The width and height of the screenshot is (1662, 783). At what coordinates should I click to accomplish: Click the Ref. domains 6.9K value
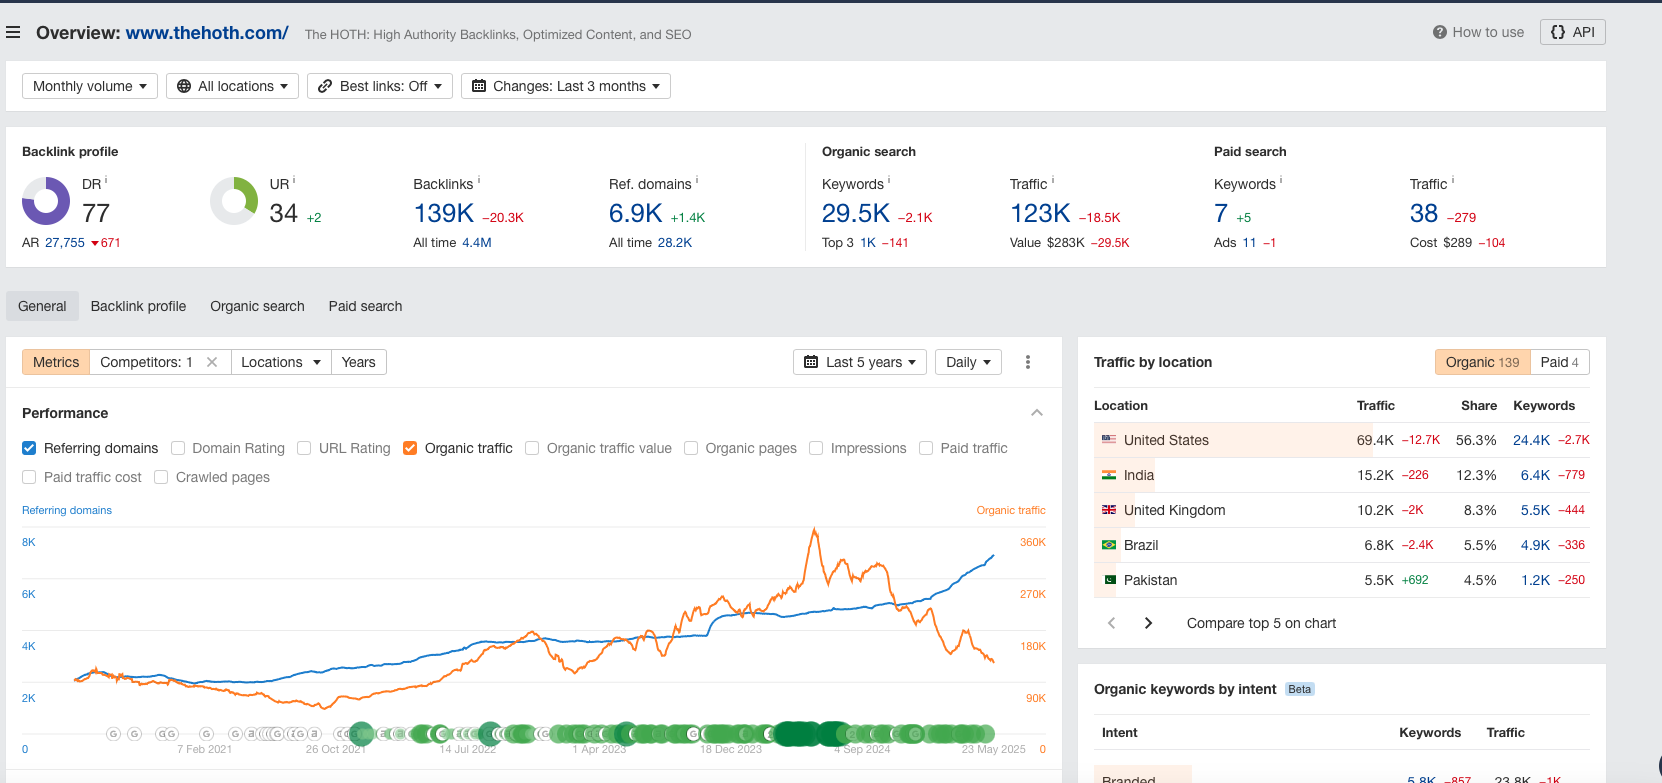636,213
